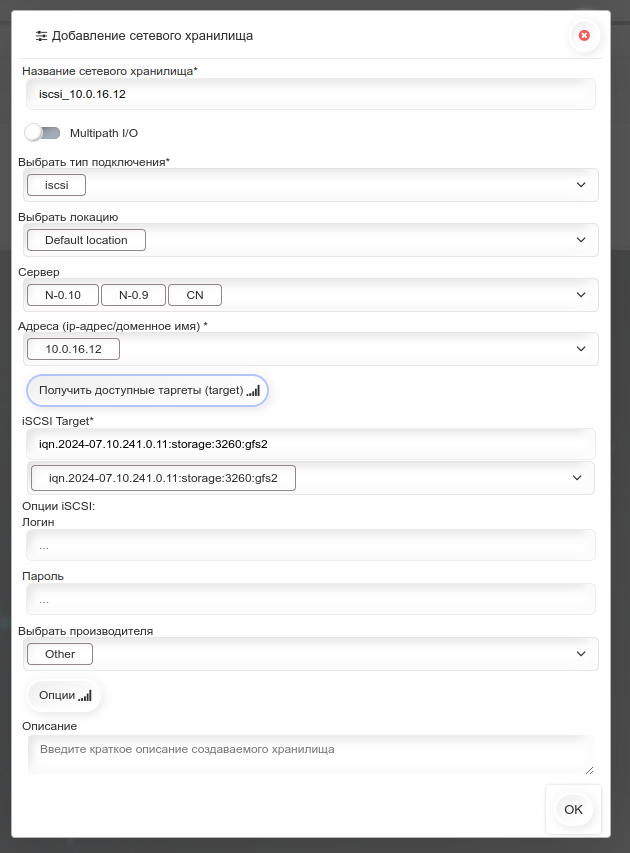Screen dimensions: 630x853
Task: Click Получить доступные таргеты button
Action: (147, 391)
